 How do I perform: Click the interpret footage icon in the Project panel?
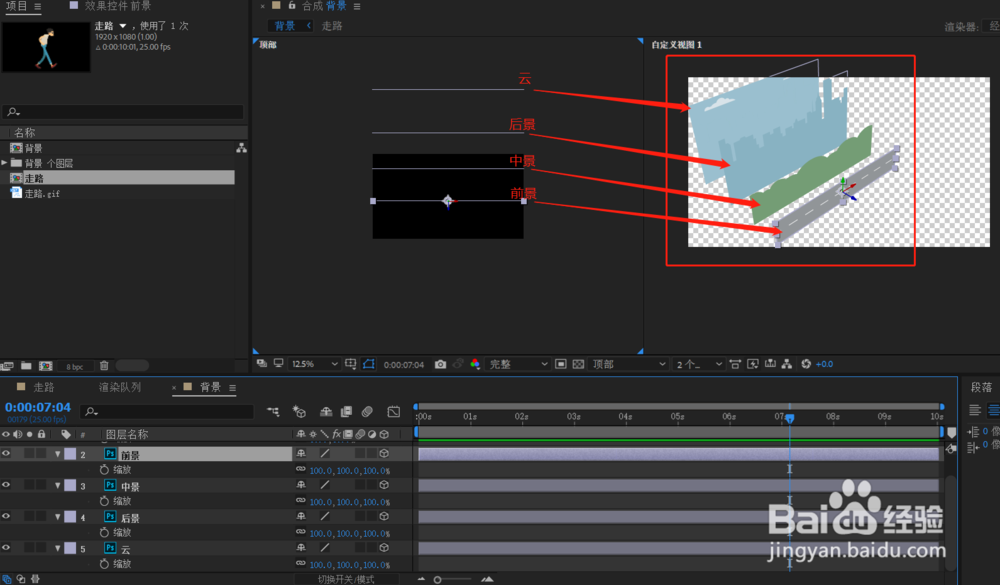[7, 366]
